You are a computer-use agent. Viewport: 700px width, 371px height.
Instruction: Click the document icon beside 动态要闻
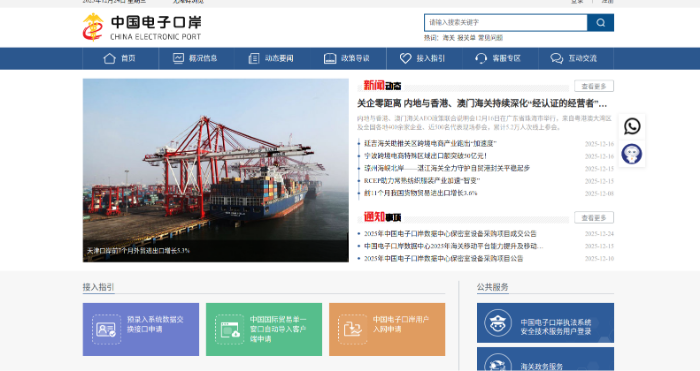254,58
